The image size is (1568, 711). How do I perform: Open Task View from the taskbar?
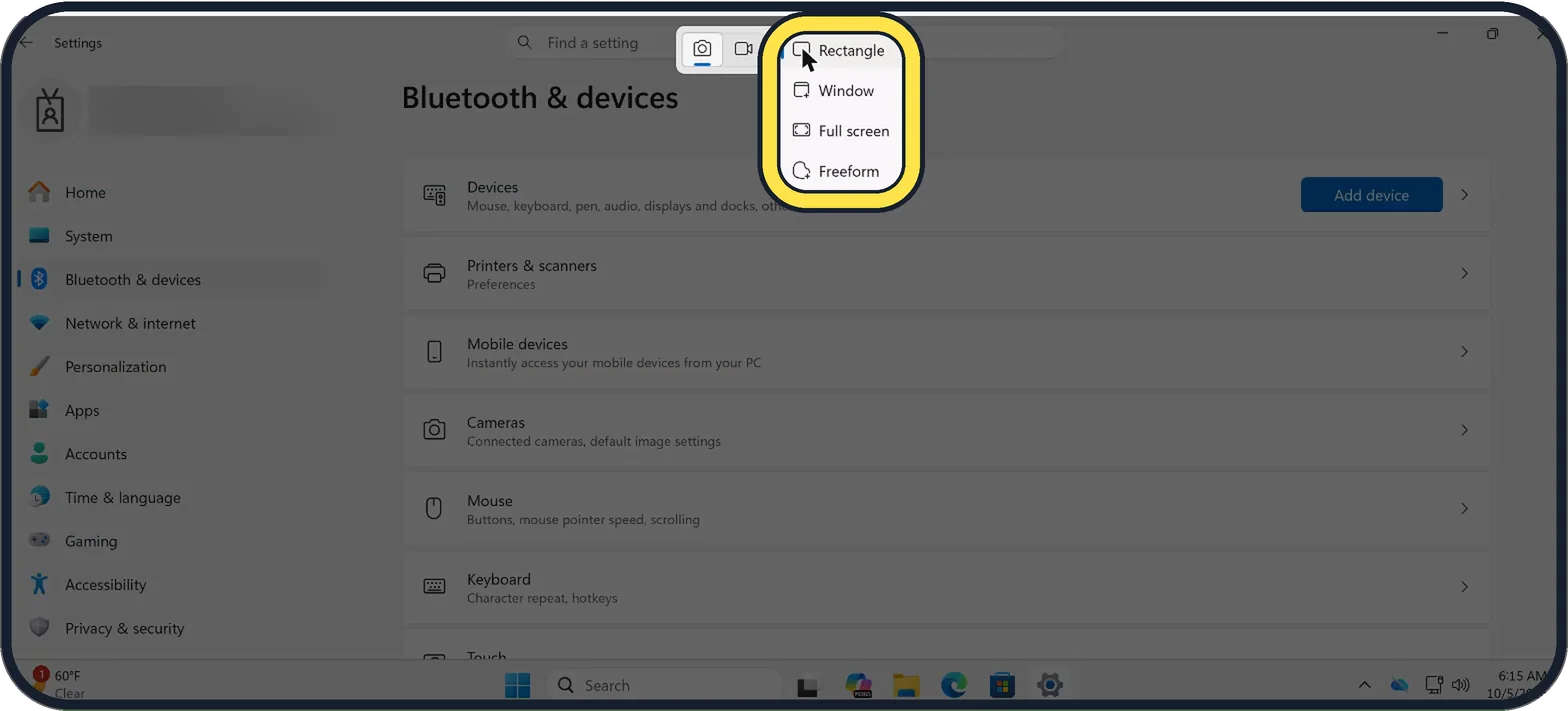point(808,686)
